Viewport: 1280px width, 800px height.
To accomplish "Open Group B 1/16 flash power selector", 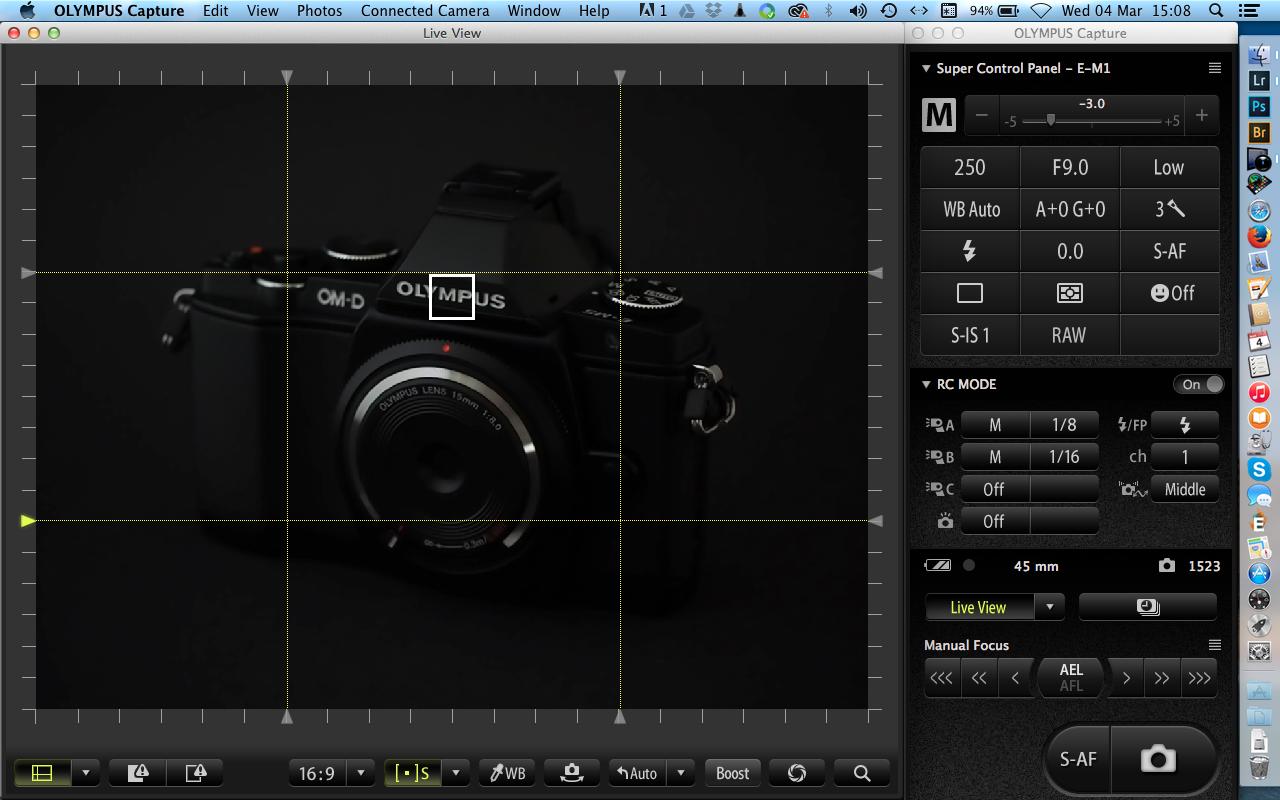I will [1064, 457].
